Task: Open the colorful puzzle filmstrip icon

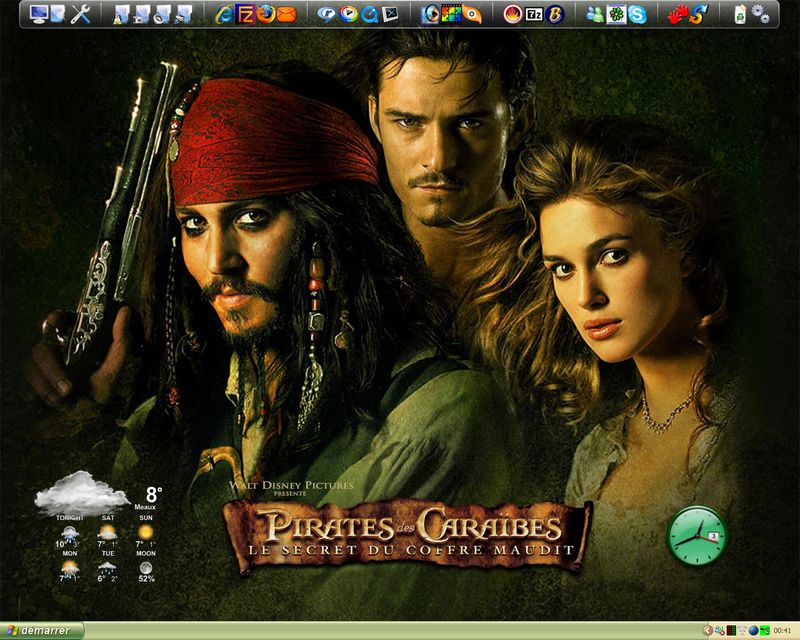Action: (451, 14)
